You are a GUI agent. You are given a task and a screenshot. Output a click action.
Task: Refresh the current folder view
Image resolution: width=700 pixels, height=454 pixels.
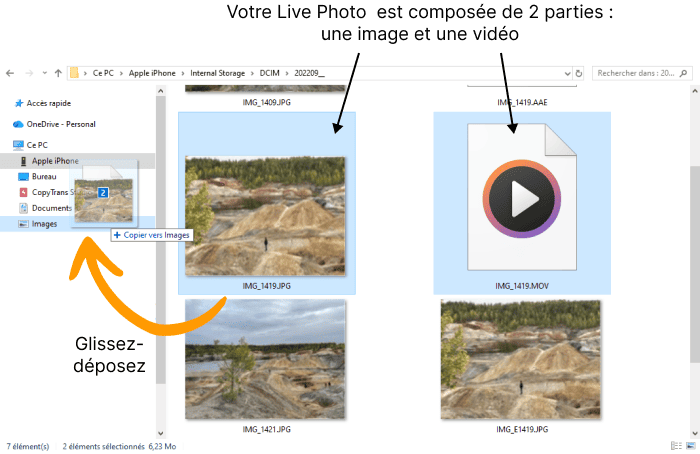[579, 74]
